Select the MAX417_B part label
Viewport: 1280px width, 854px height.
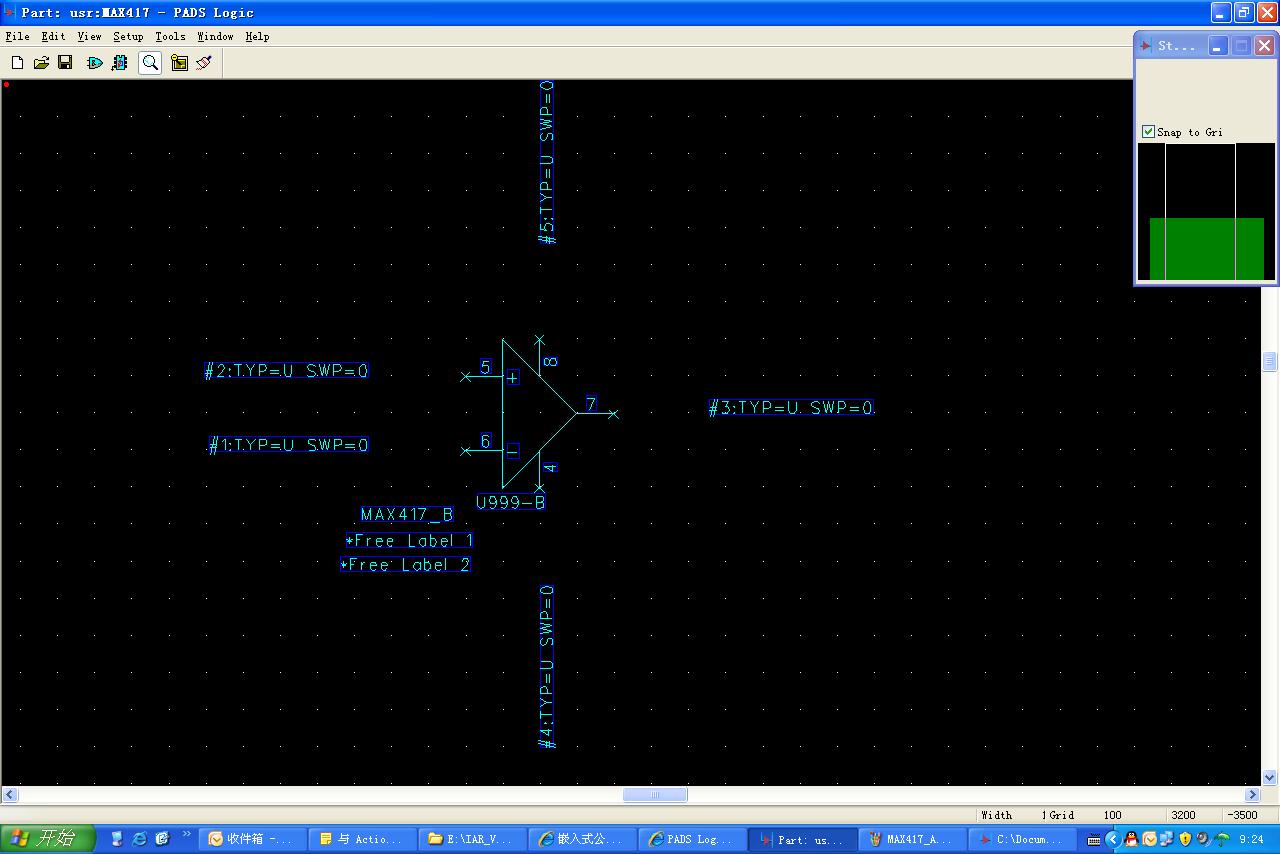coord(406,515)
